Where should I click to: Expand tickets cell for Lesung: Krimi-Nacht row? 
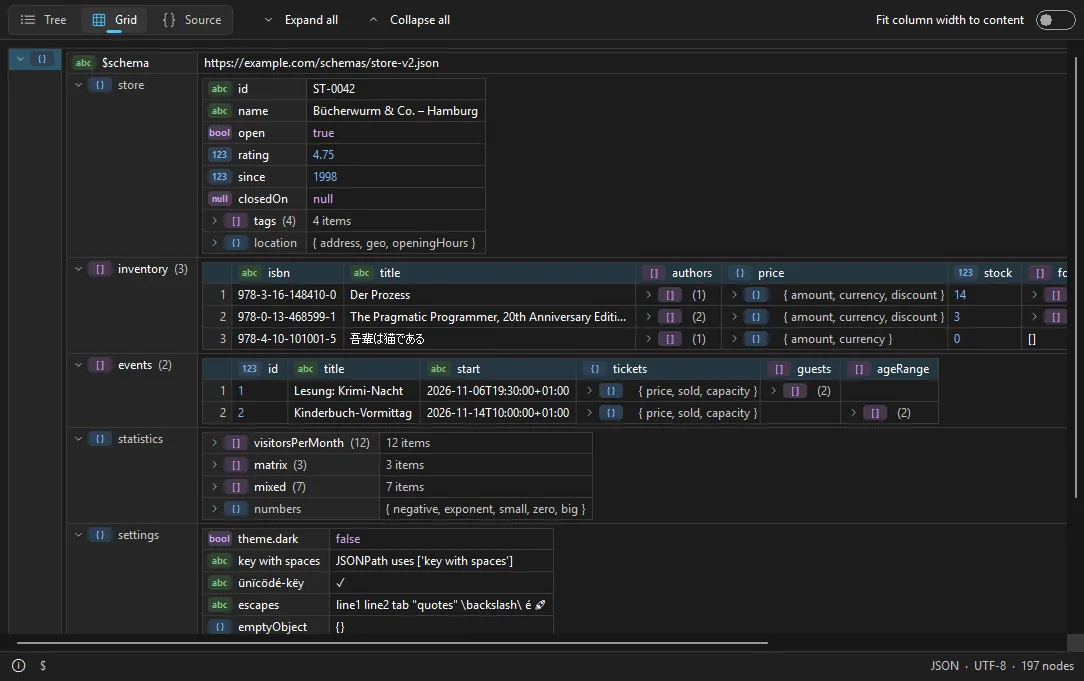[589, 391]
